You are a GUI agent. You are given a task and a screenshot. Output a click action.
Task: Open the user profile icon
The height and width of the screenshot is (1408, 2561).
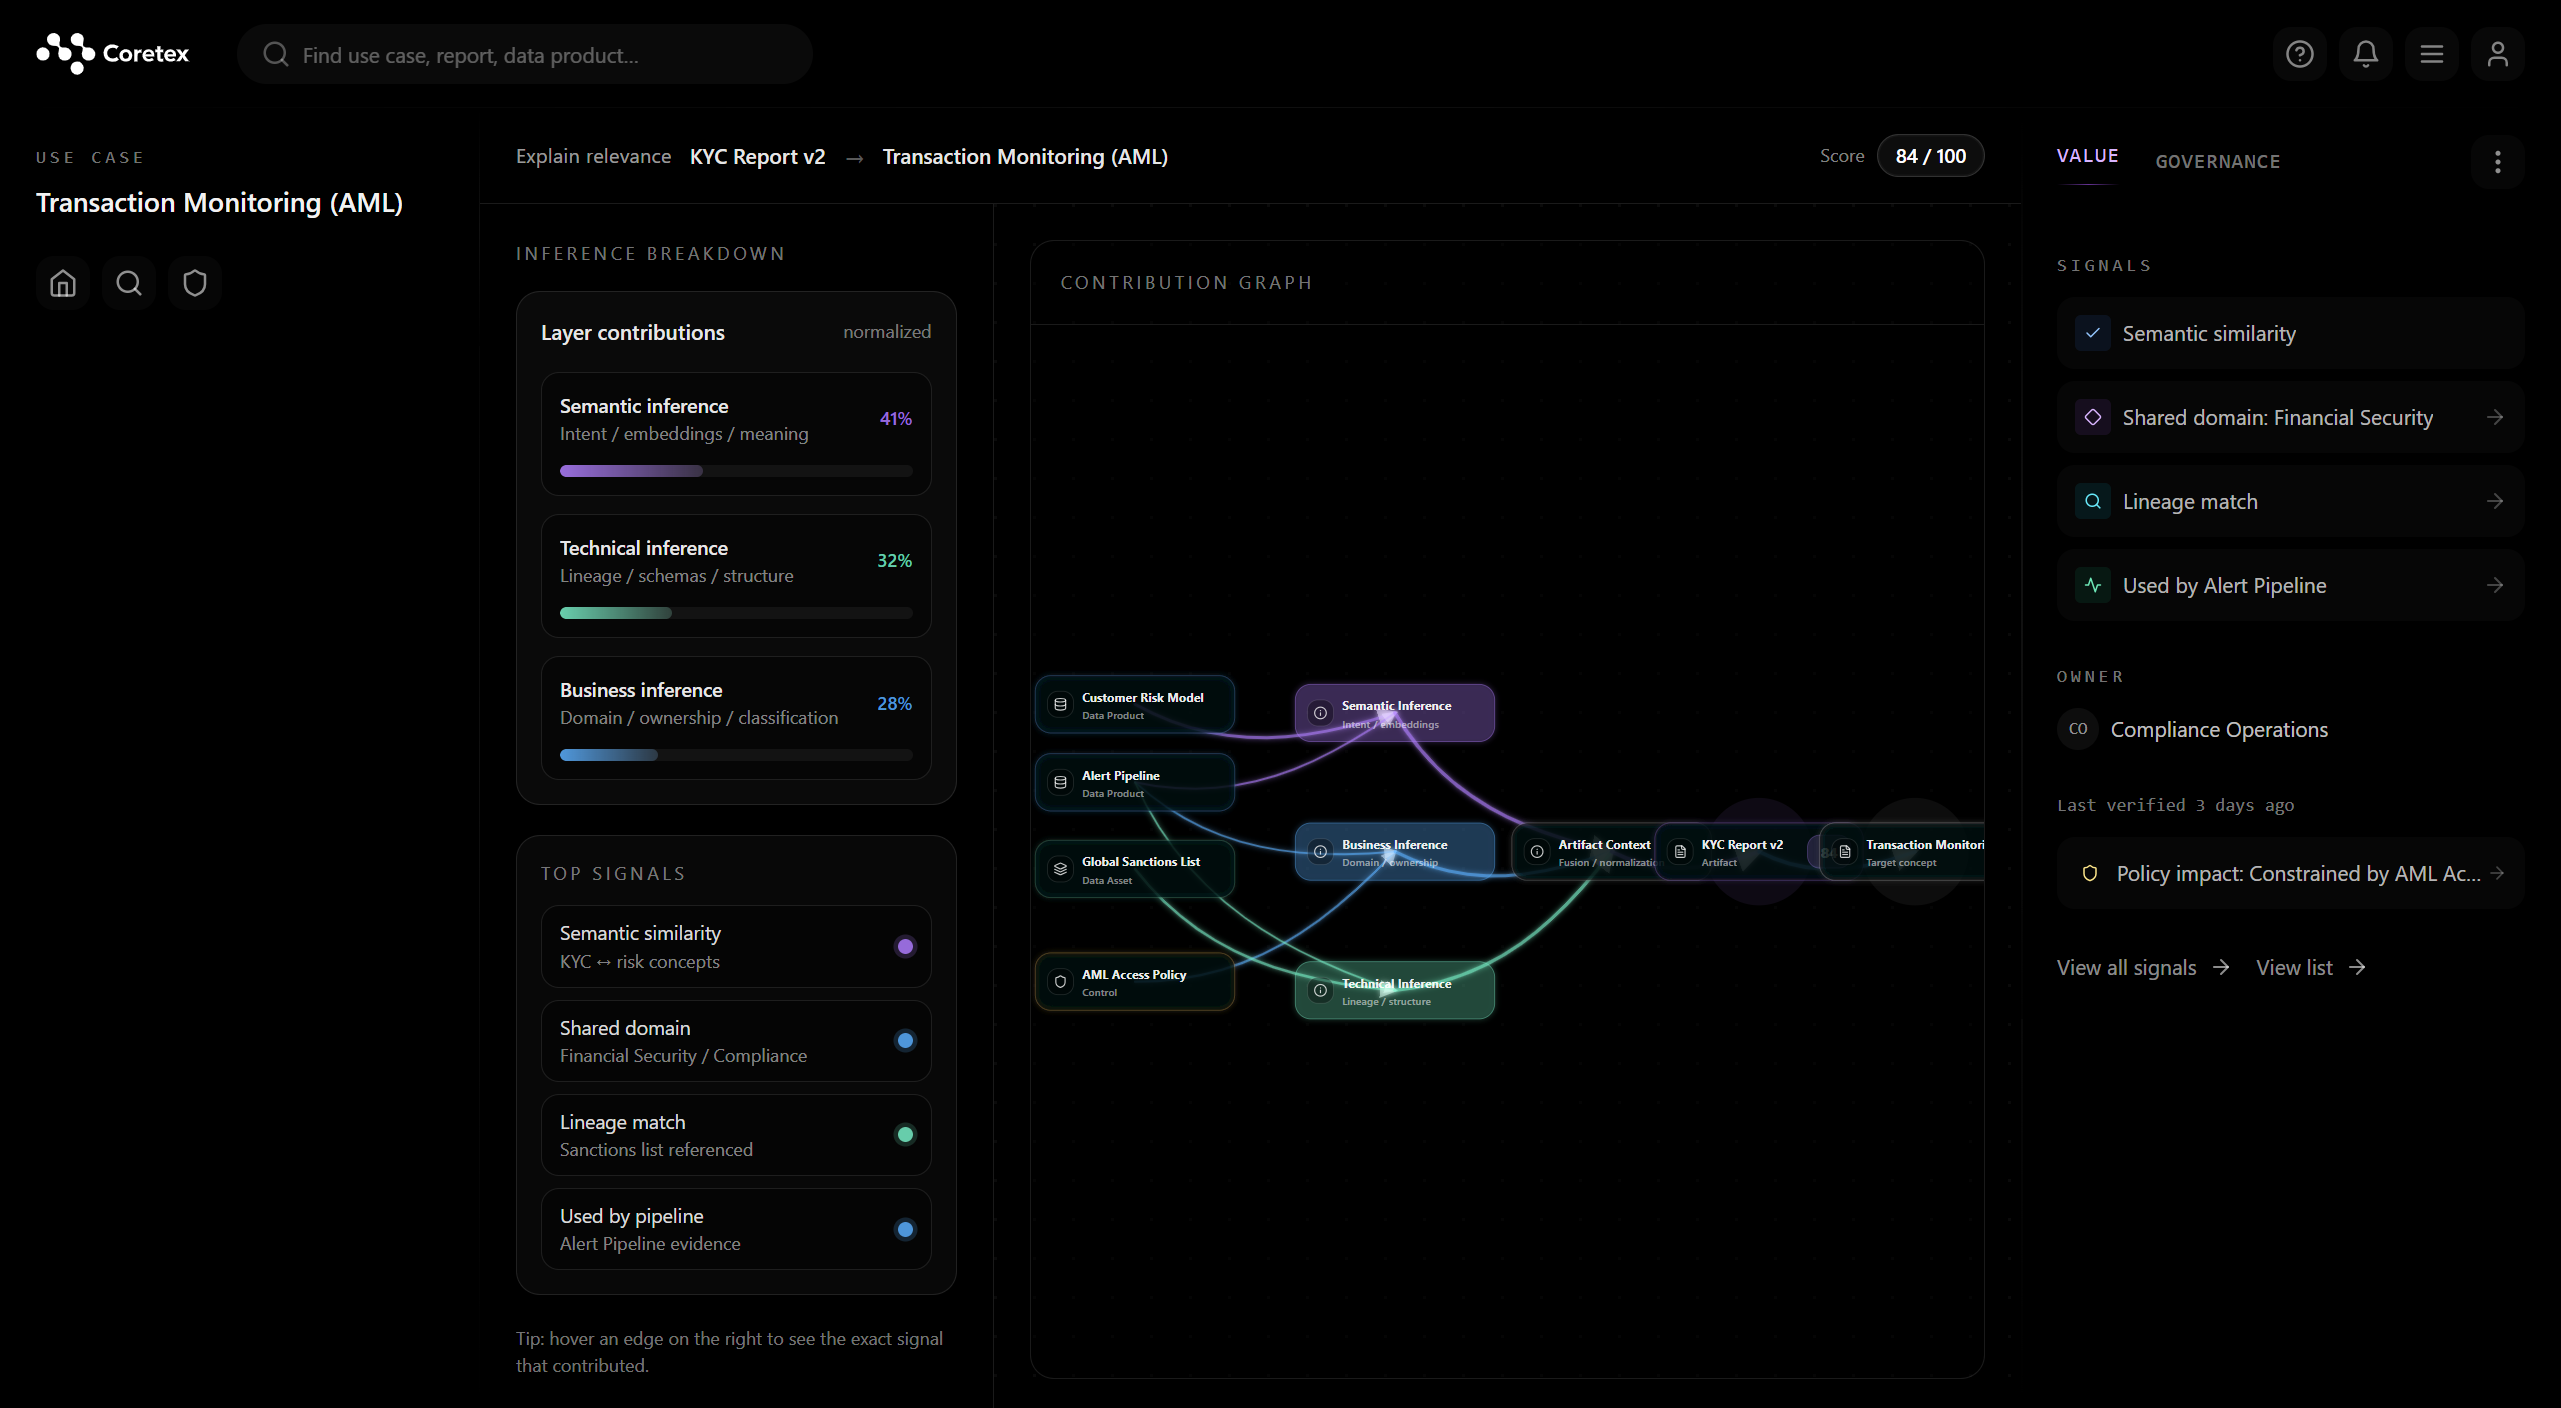pos(2497,54)
